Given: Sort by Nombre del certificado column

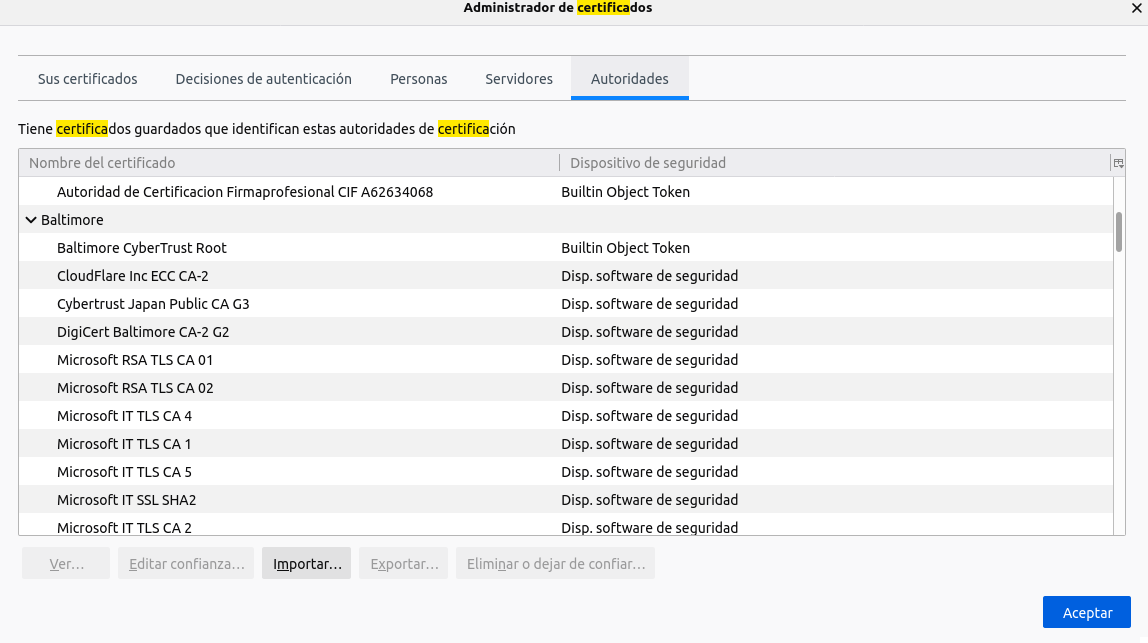Looking at the screenshot, I should pyautogui.click(x=288, y=163).
